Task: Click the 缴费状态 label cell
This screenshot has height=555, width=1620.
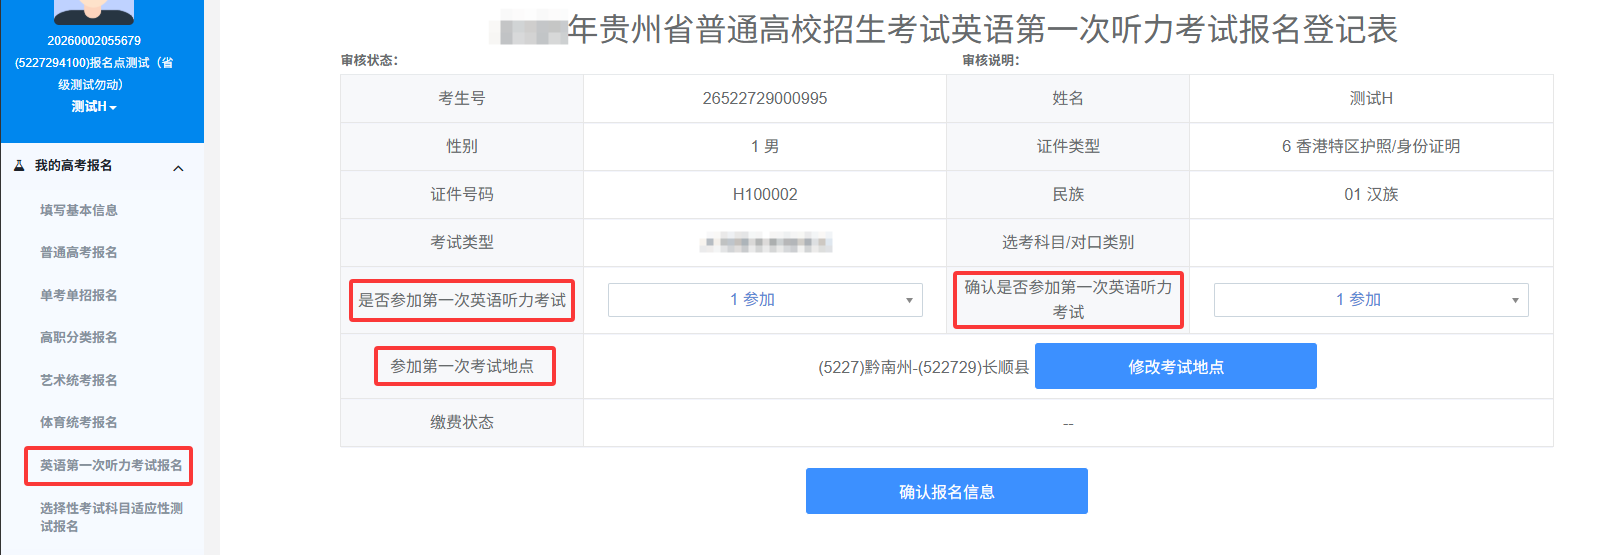Action: point(462,422)
